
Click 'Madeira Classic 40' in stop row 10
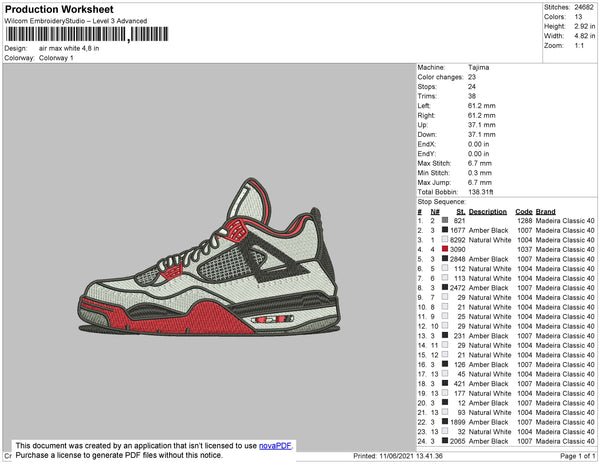[x=565, y=307]
